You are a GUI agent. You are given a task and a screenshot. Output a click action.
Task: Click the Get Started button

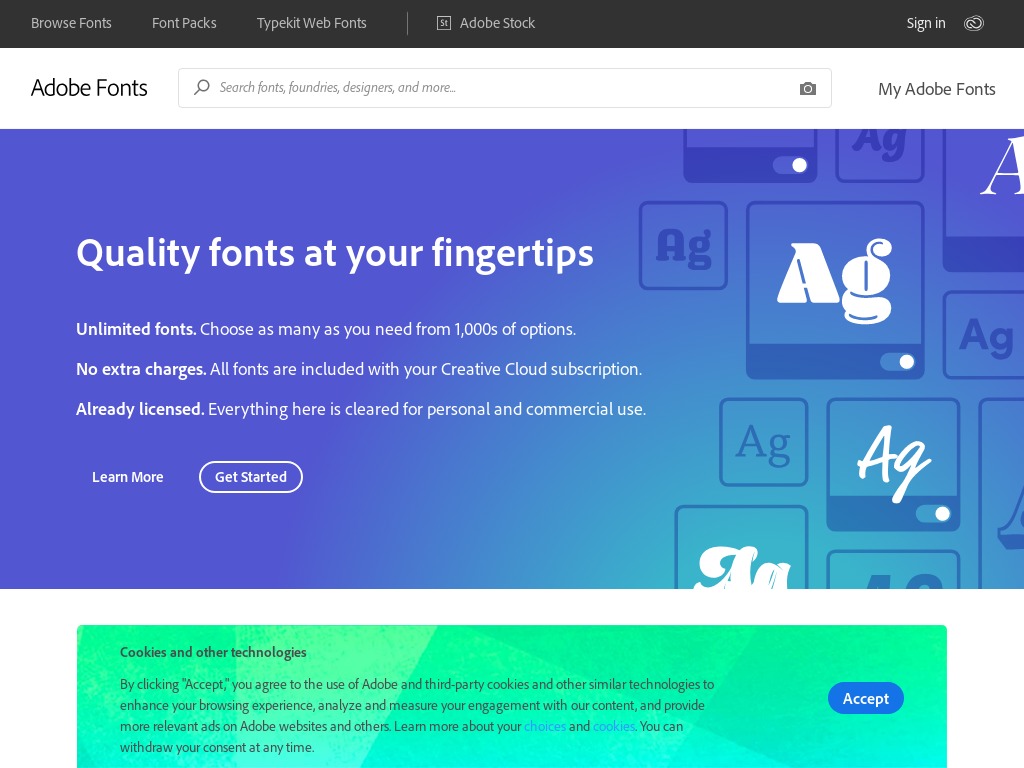coord(251,477)
